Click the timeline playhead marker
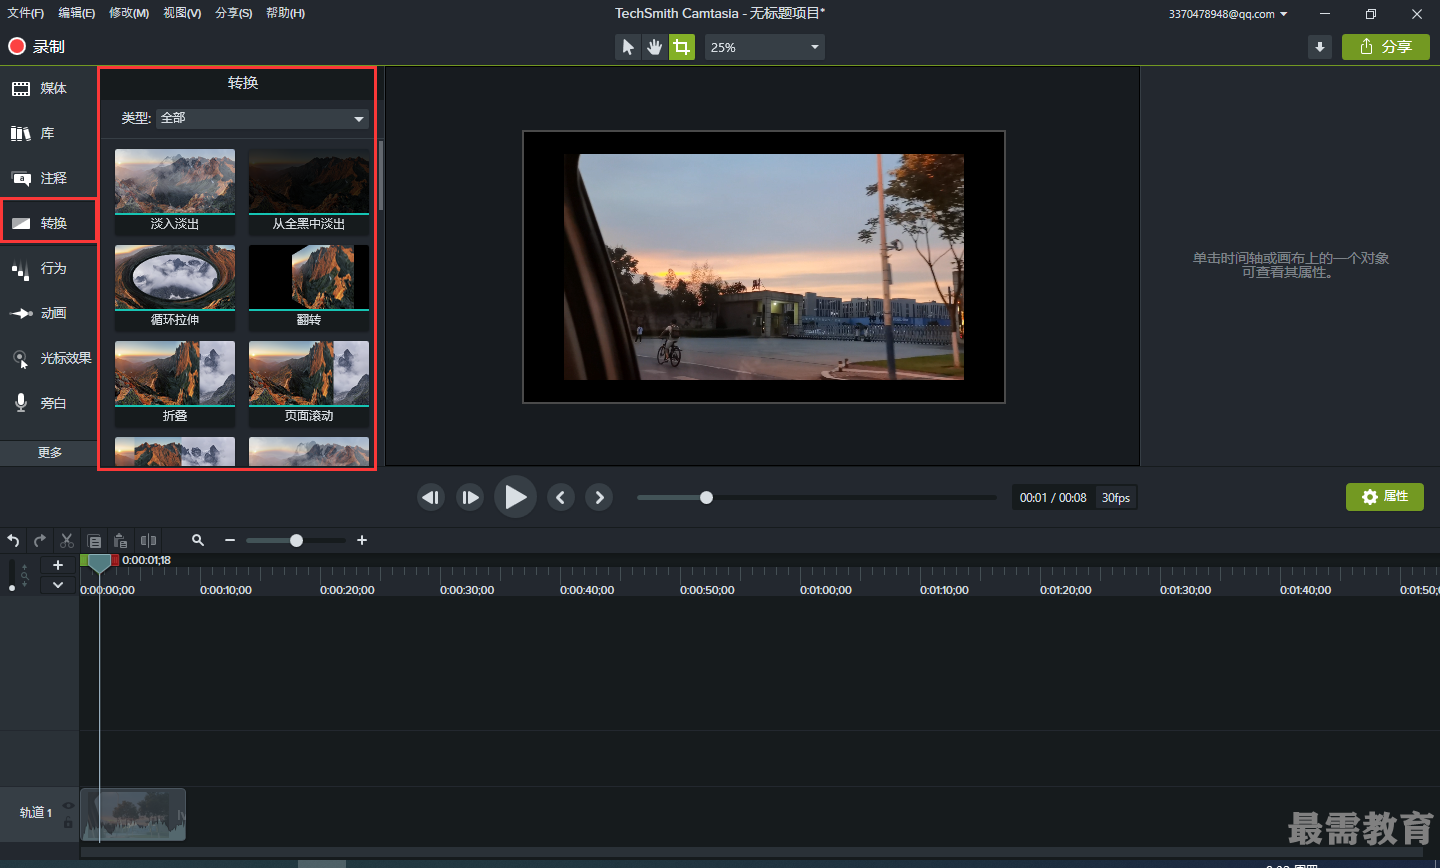The height and width of the screenshot is (868, 1440). pos(99,564)
